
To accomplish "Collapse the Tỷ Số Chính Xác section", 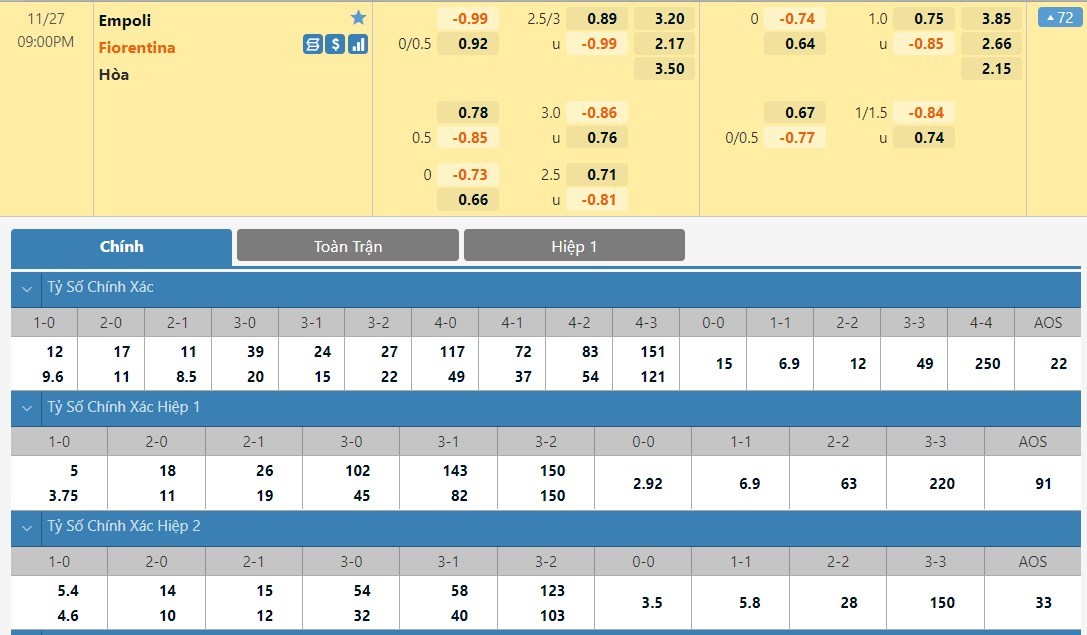I will pos(26,288).
